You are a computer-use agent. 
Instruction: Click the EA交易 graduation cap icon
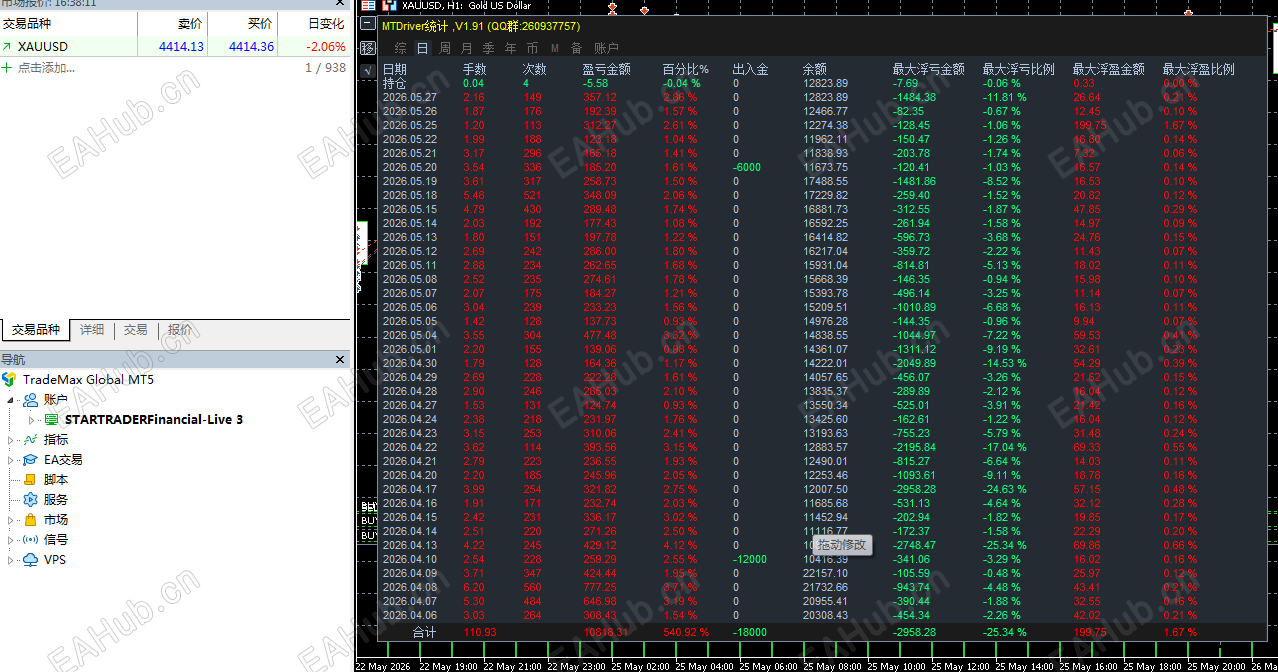(x=30, y=460)
